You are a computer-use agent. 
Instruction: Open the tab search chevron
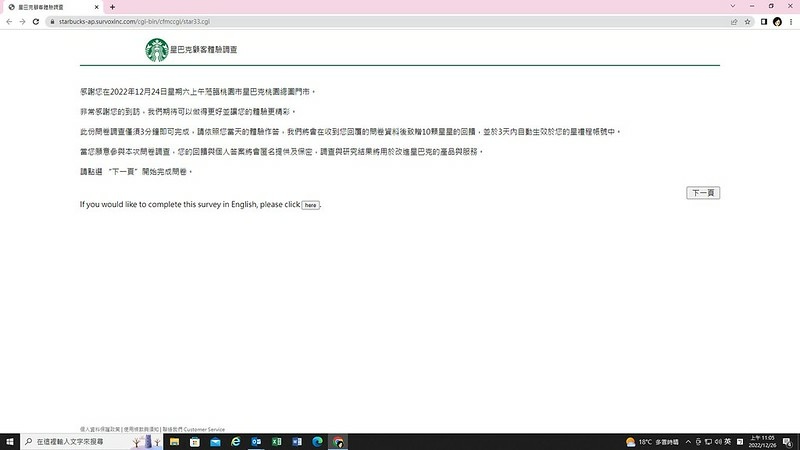(733, 6)
